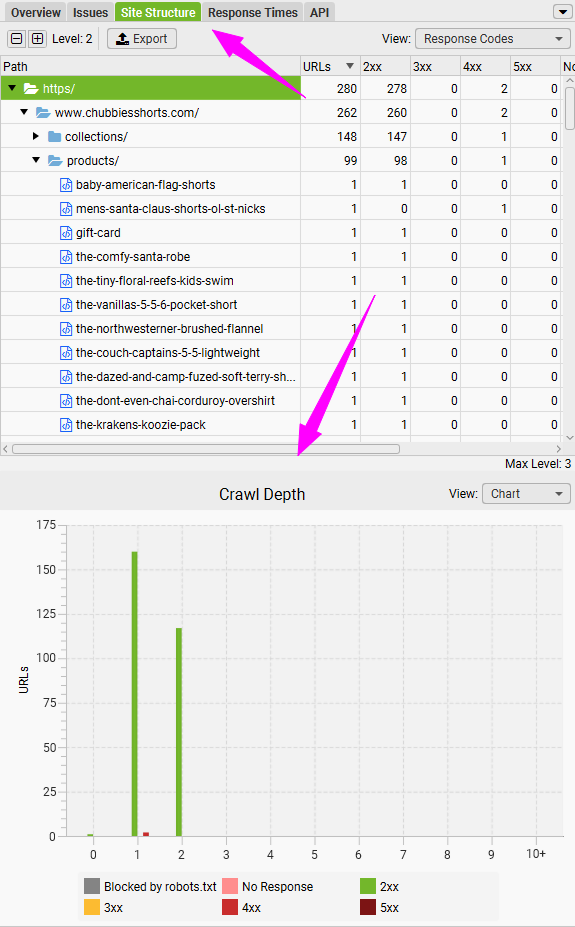Screen dimensions: 575x927
Task: Click the 2xx green legend swatch
Action: [x=368, y=886]
